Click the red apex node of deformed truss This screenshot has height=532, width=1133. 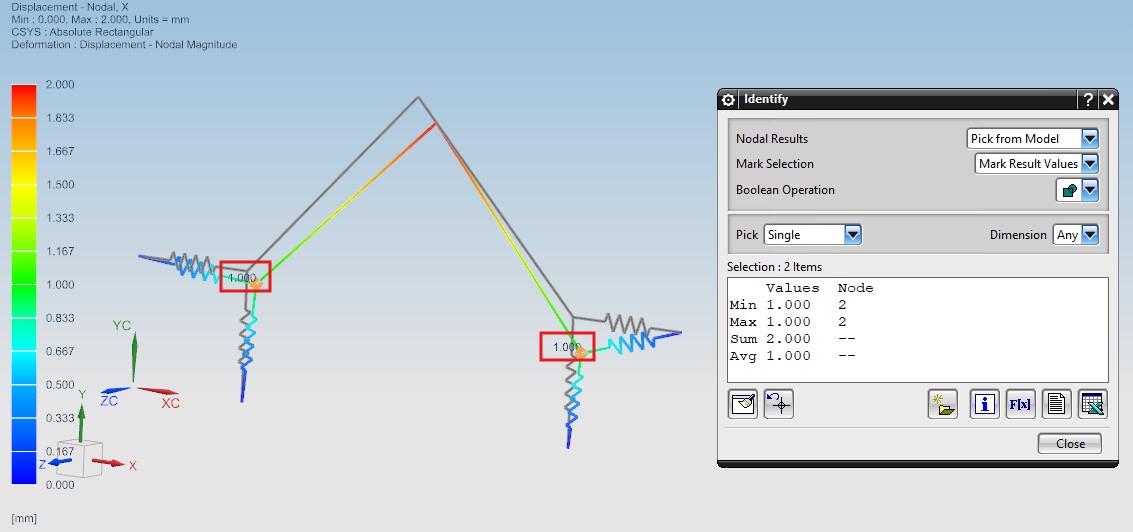(435, 124)
